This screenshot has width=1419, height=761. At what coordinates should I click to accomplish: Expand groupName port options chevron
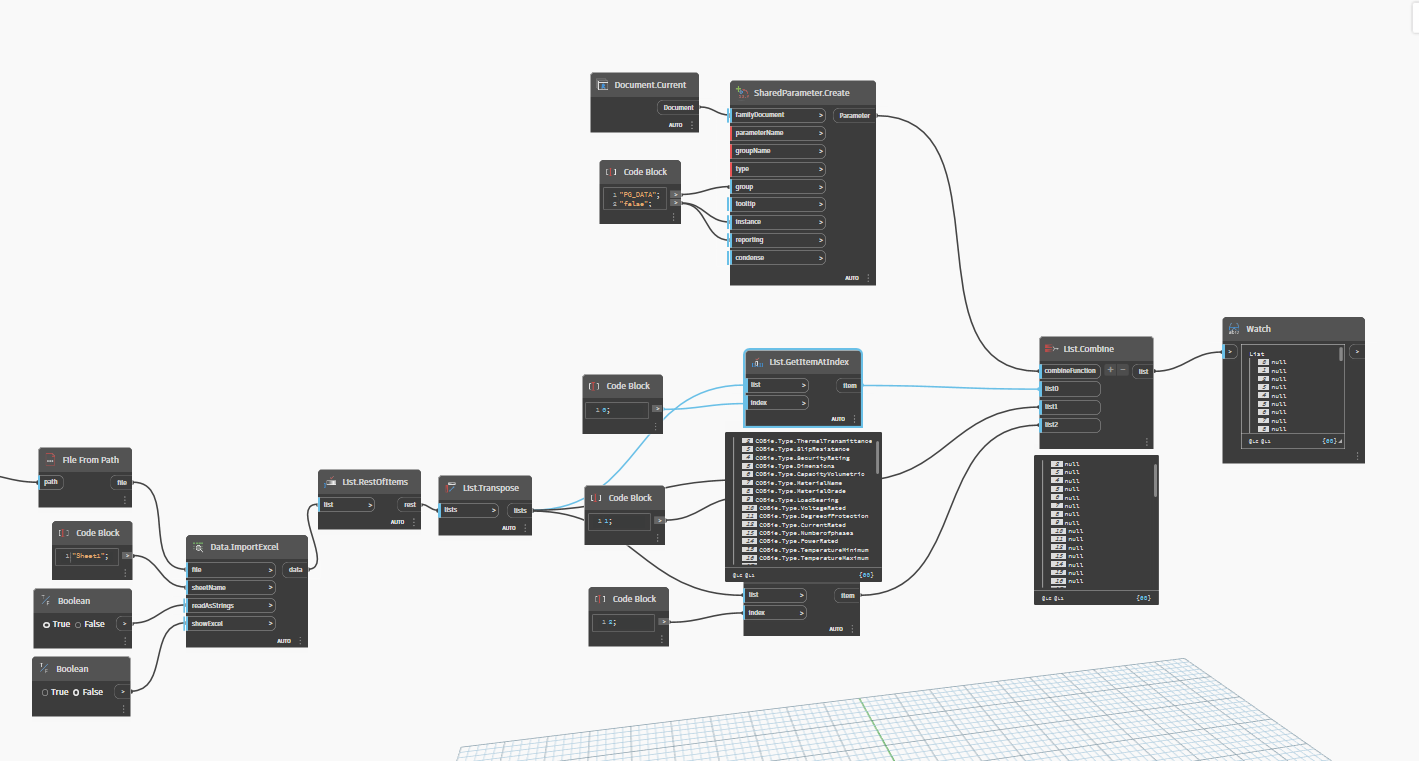pyautogui.click(x=820, y=151)
